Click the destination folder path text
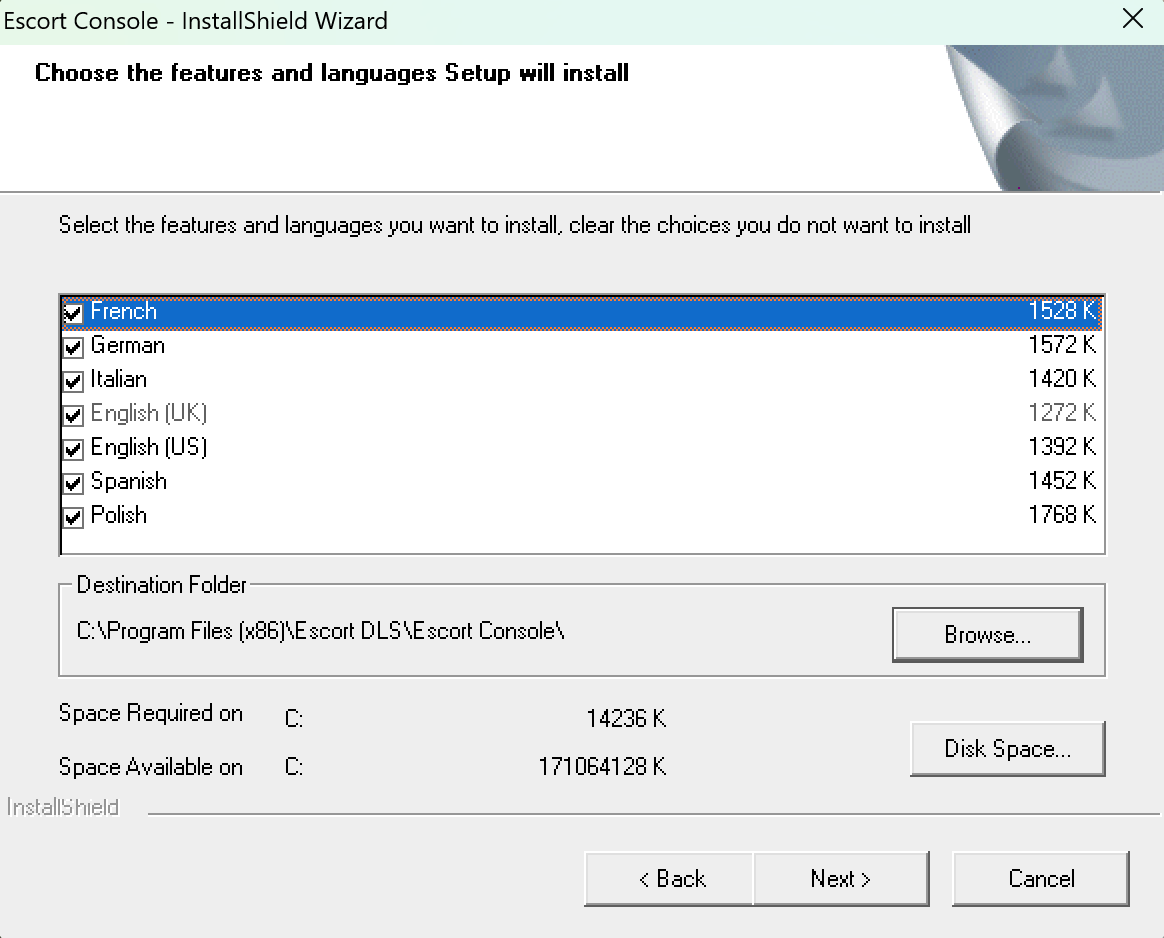Screen dimensions: 1164x938 [321, 631]
